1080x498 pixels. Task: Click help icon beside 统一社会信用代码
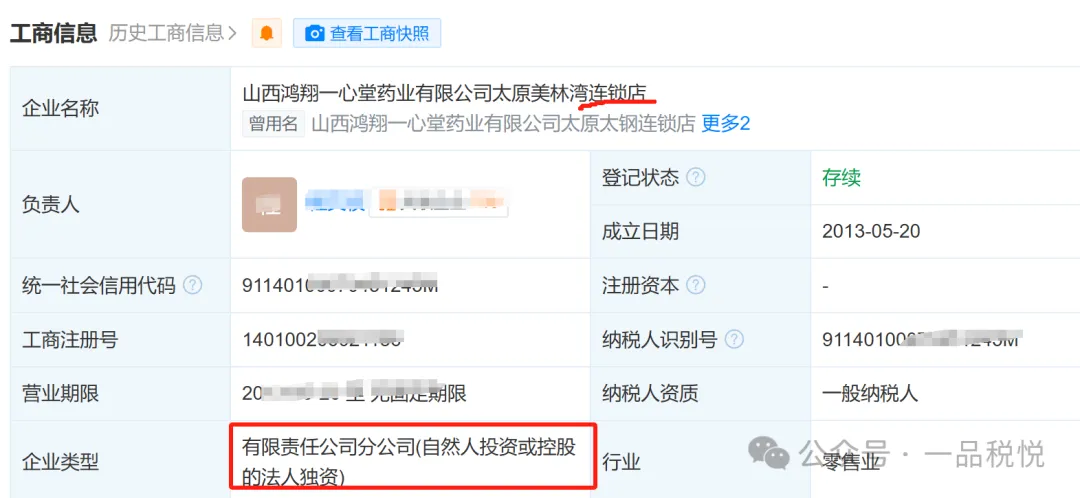pyautogui.click(x=193, y=284)
